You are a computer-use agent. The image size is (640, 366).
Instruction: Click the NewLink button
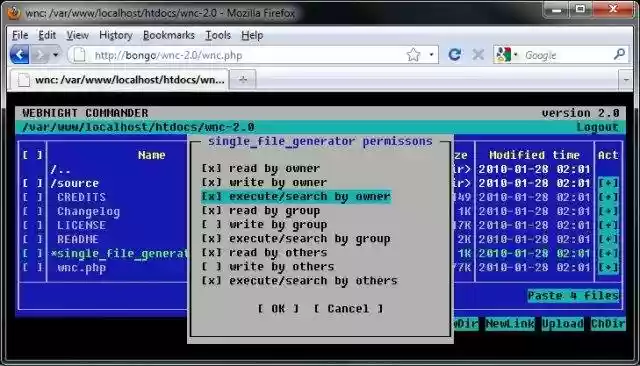[510, 324]
